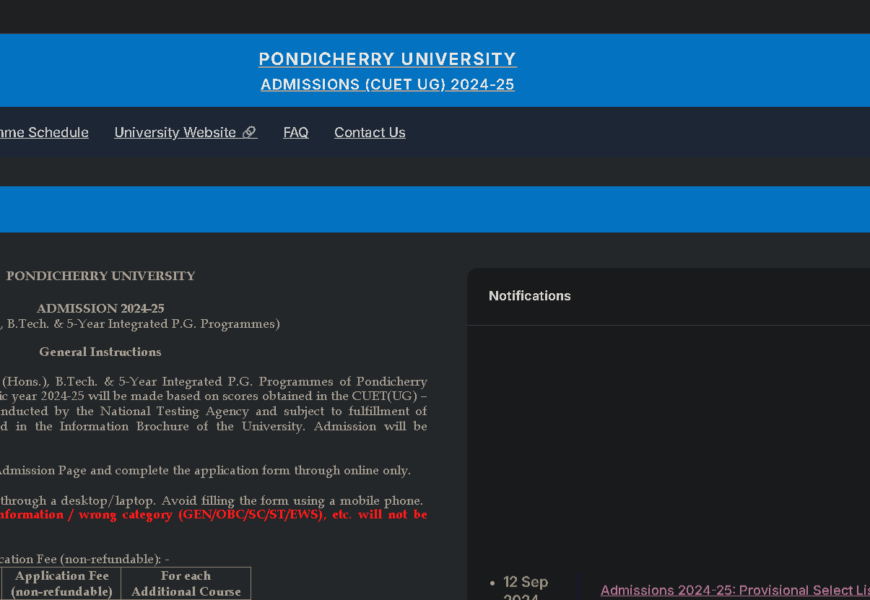Select the Application Fee table header cell
Image resolution: width=870 pixels, height=600 pixels.
pyautogui.click(x=62, y=584)
